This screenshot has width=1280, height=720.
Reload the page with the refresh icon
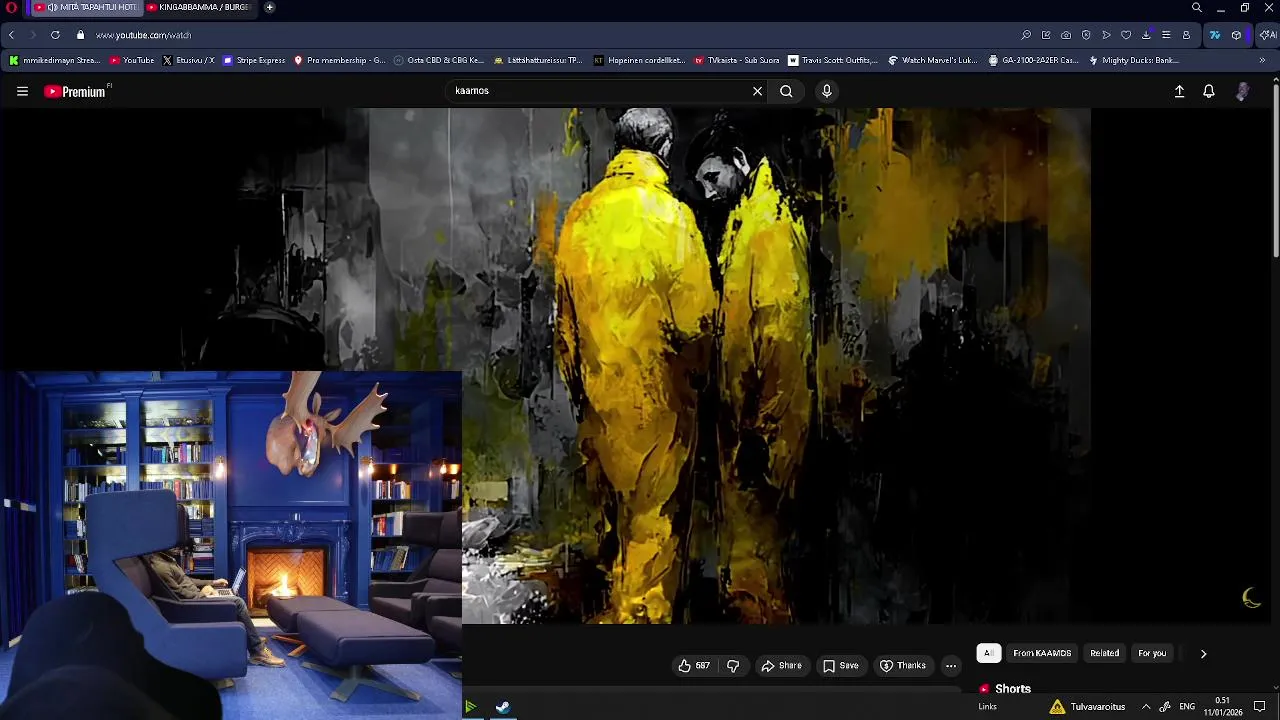(55, 35)
